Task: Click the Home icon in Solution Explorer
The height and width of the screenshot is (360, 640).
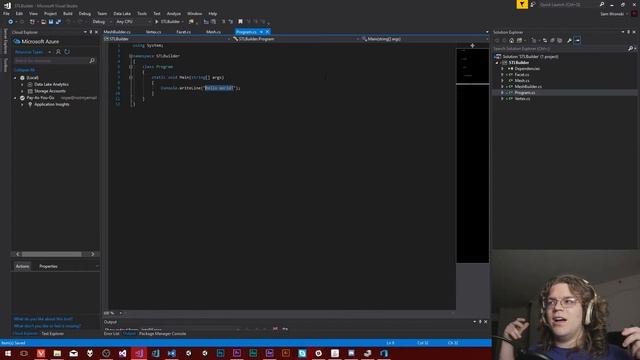Action: point(511,40)
